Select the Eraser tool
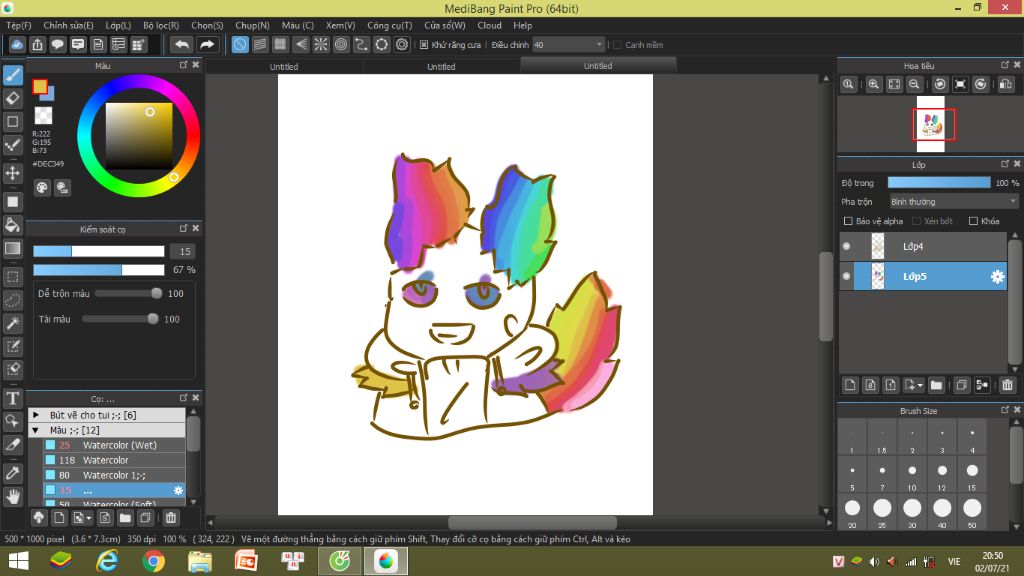 click(x=12, y=99)
